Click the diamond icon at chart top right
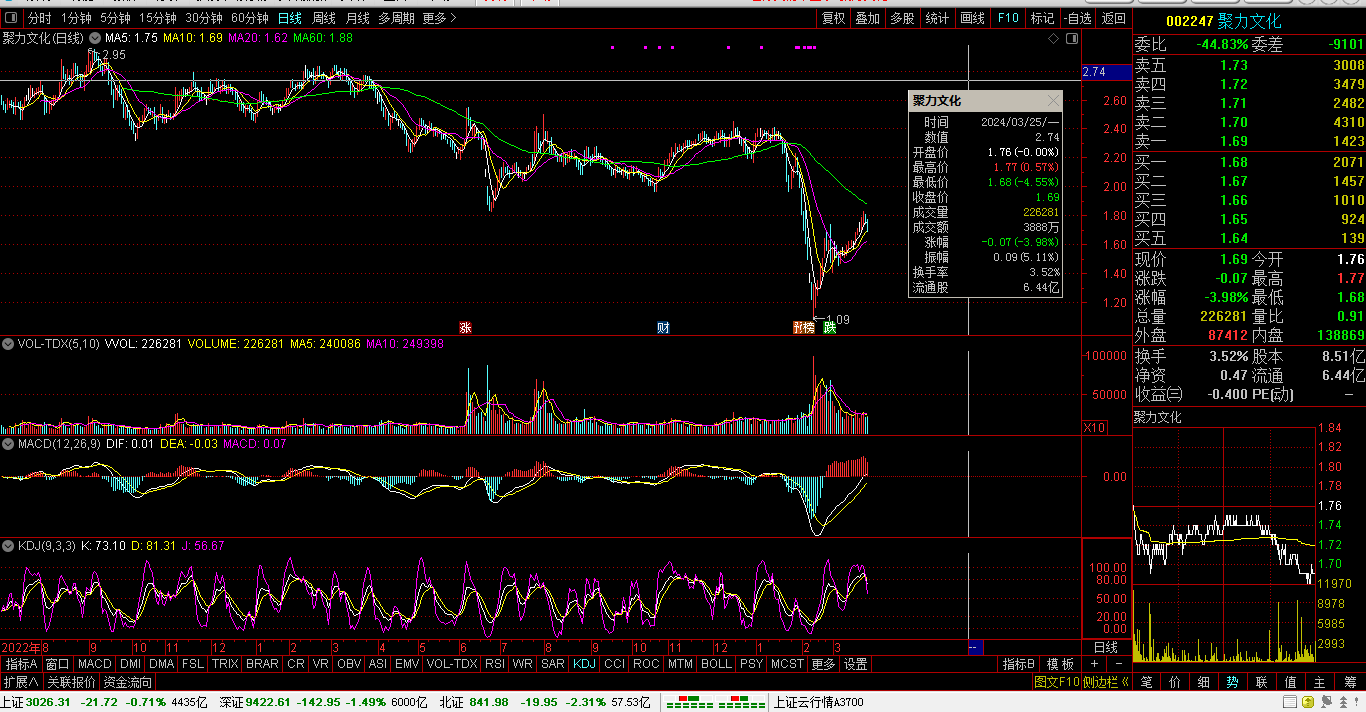Screen dimensions: 1366x712 (x=1053, y=38)
